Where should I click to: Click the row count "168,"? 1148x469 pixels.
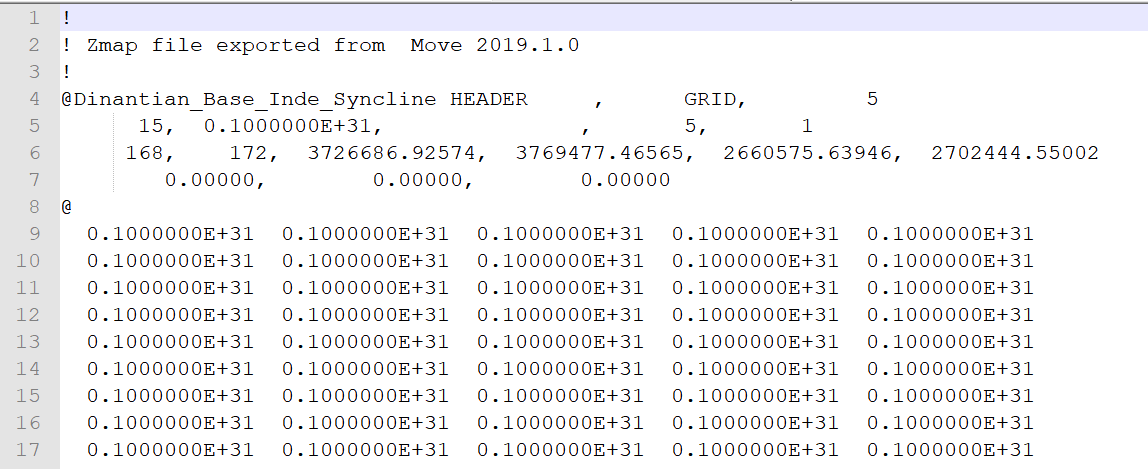click(x=150, y=153)
